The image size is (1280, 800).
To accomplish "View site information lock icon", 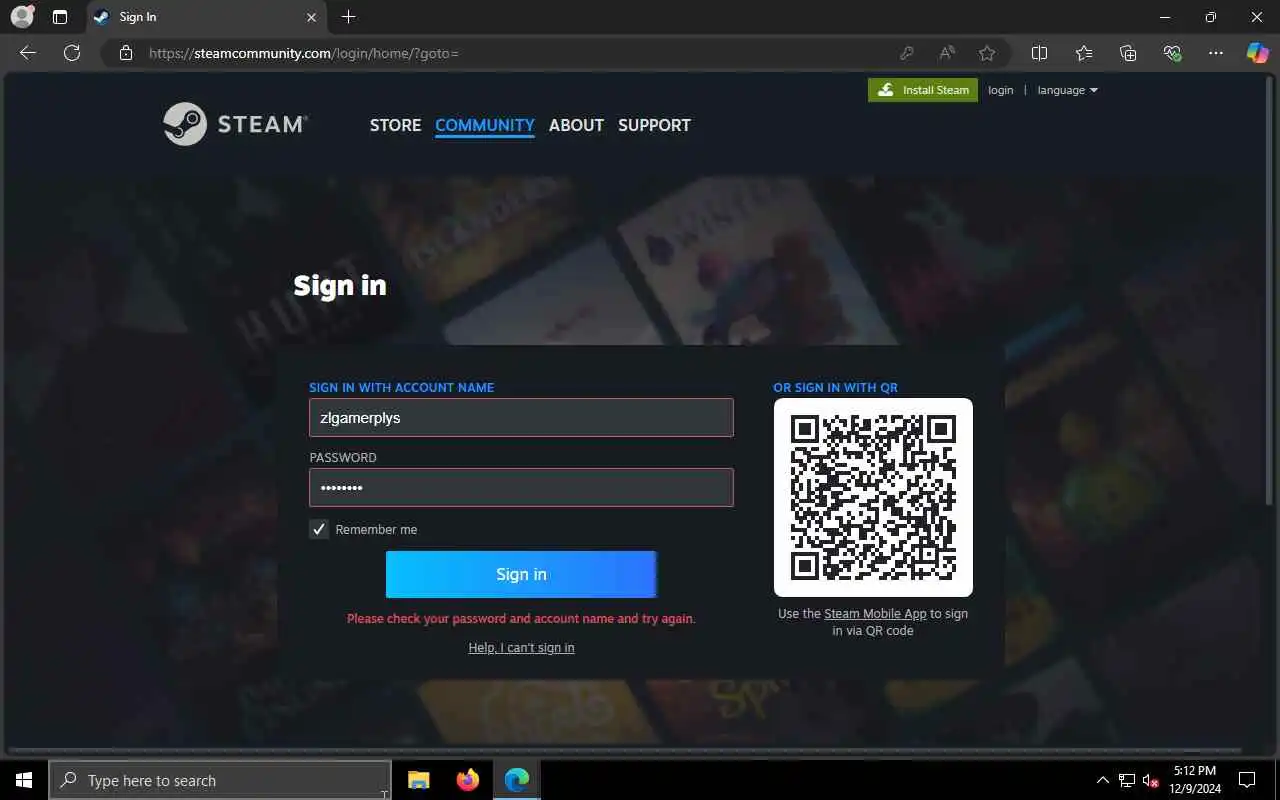I will (x=125, y=53).
